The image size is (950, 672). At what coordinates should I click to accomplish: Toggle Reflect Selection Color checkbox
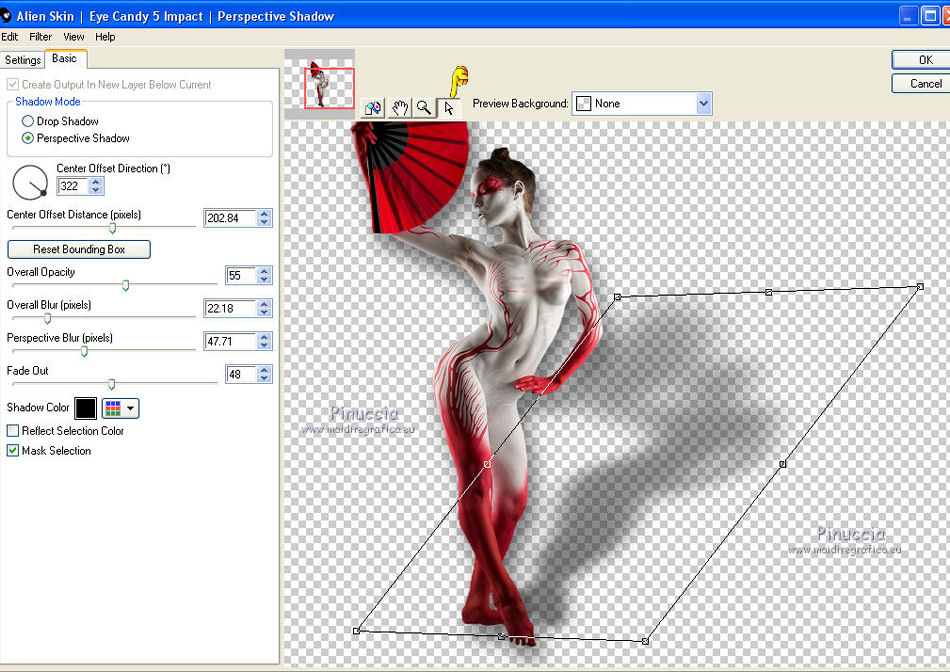13,431
